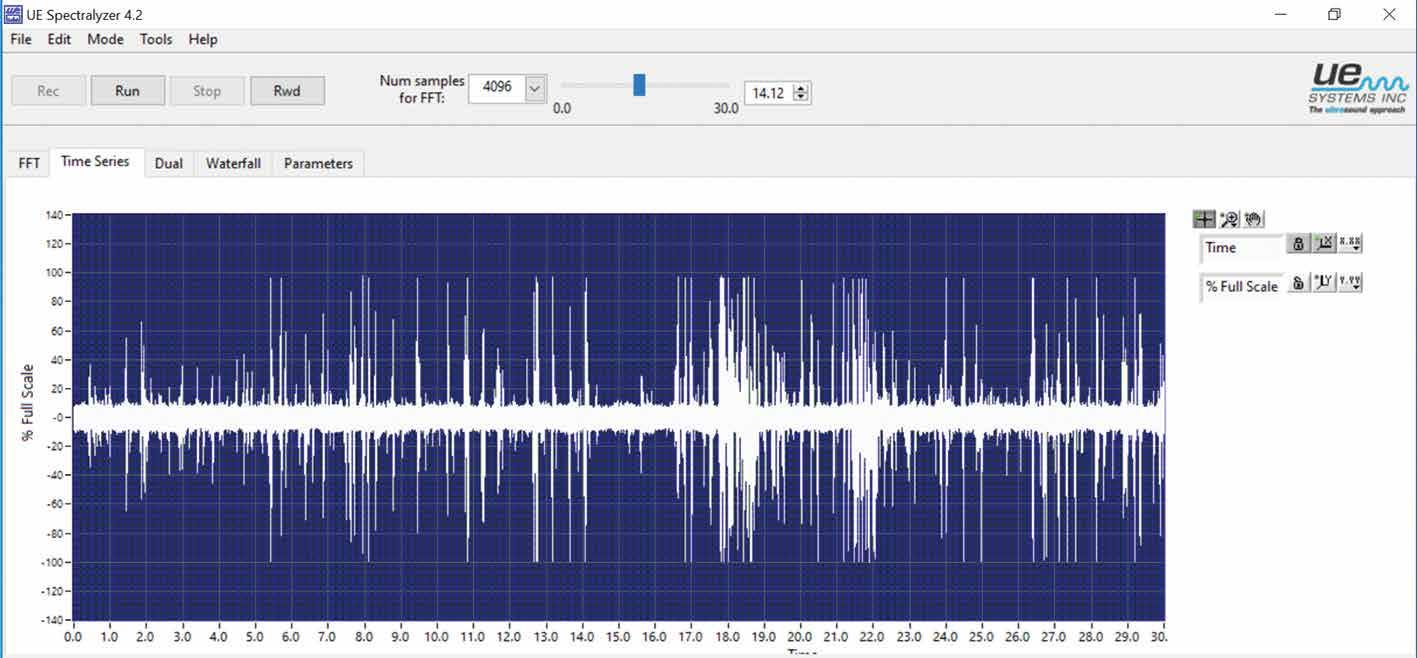The image size is (1417, 658).
Task: Open the Mode menu
Action: (x=105, y=39)
